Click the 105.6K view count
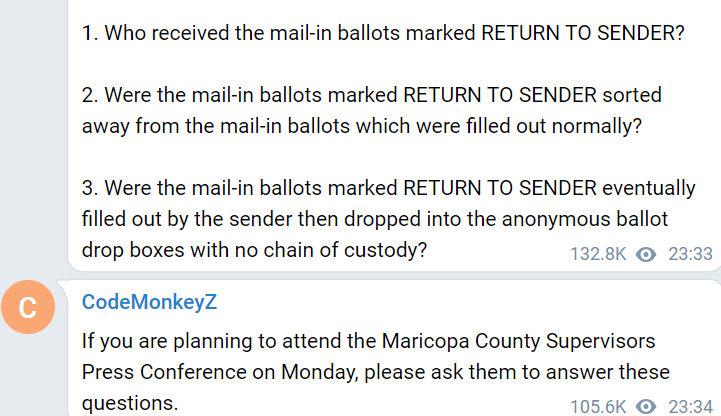This screenshot has height=416, width=721. tap(598, 407)
